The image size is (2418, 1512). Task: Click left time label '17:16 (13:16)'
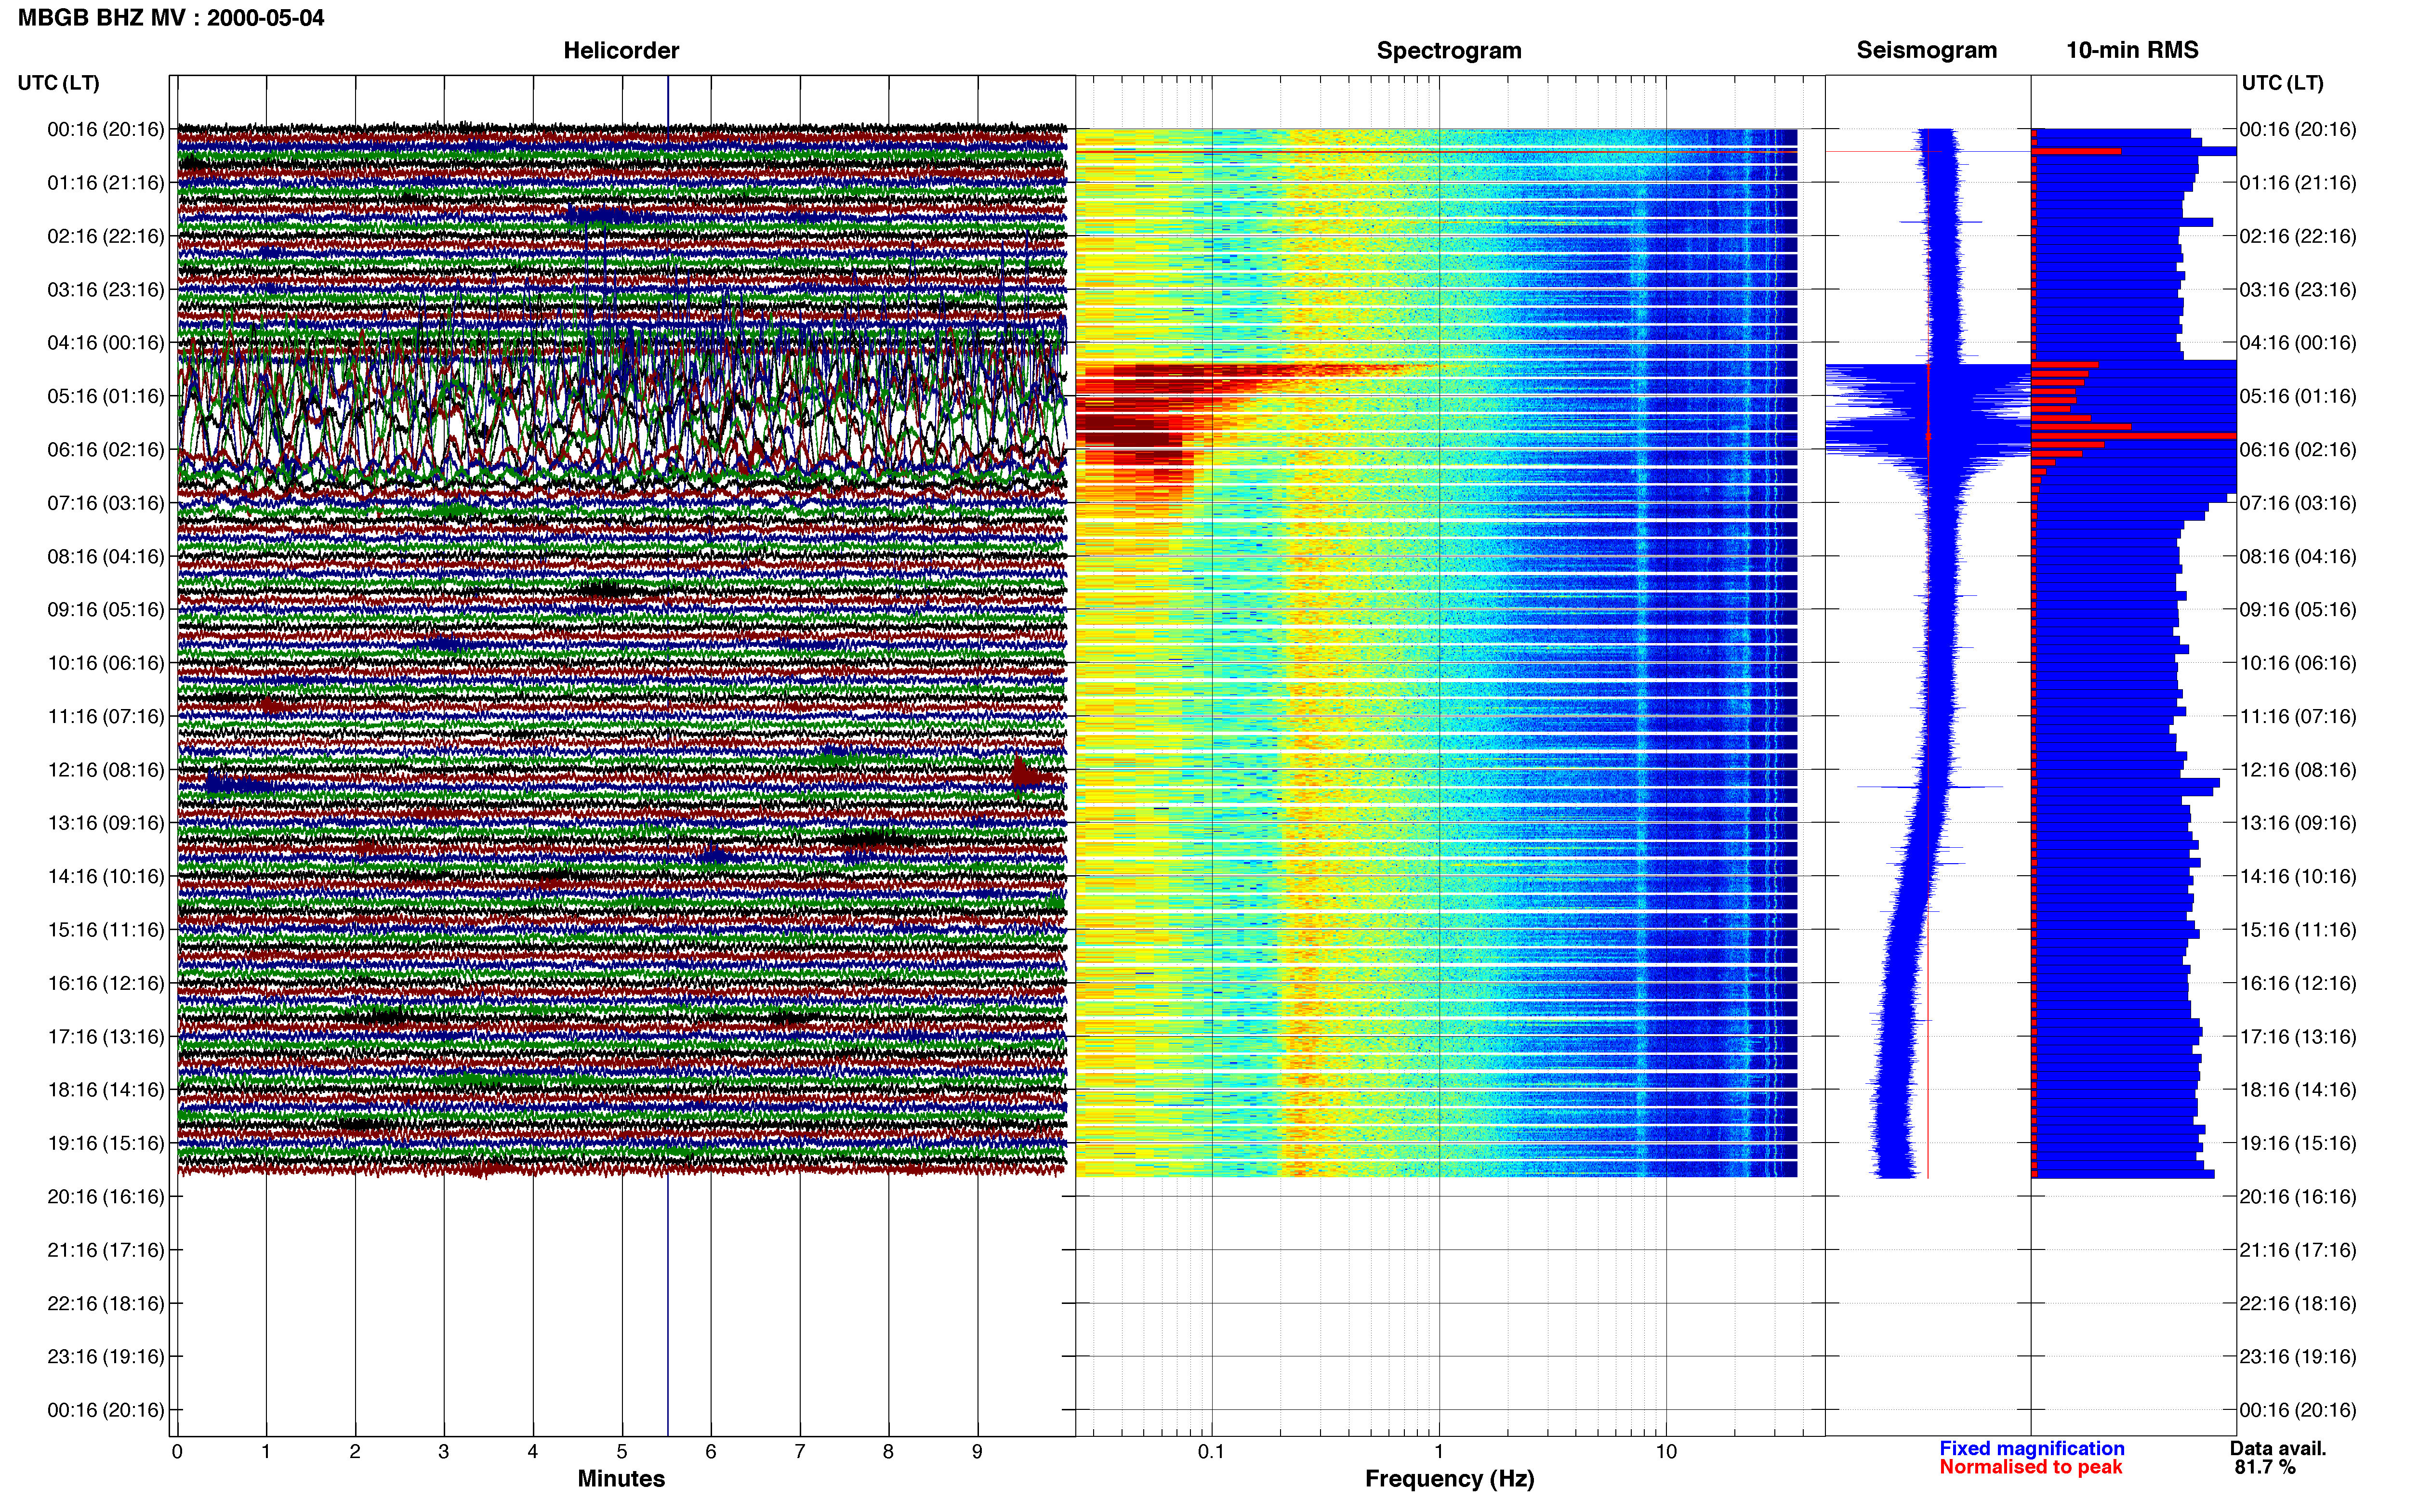tap(105, 1036)
